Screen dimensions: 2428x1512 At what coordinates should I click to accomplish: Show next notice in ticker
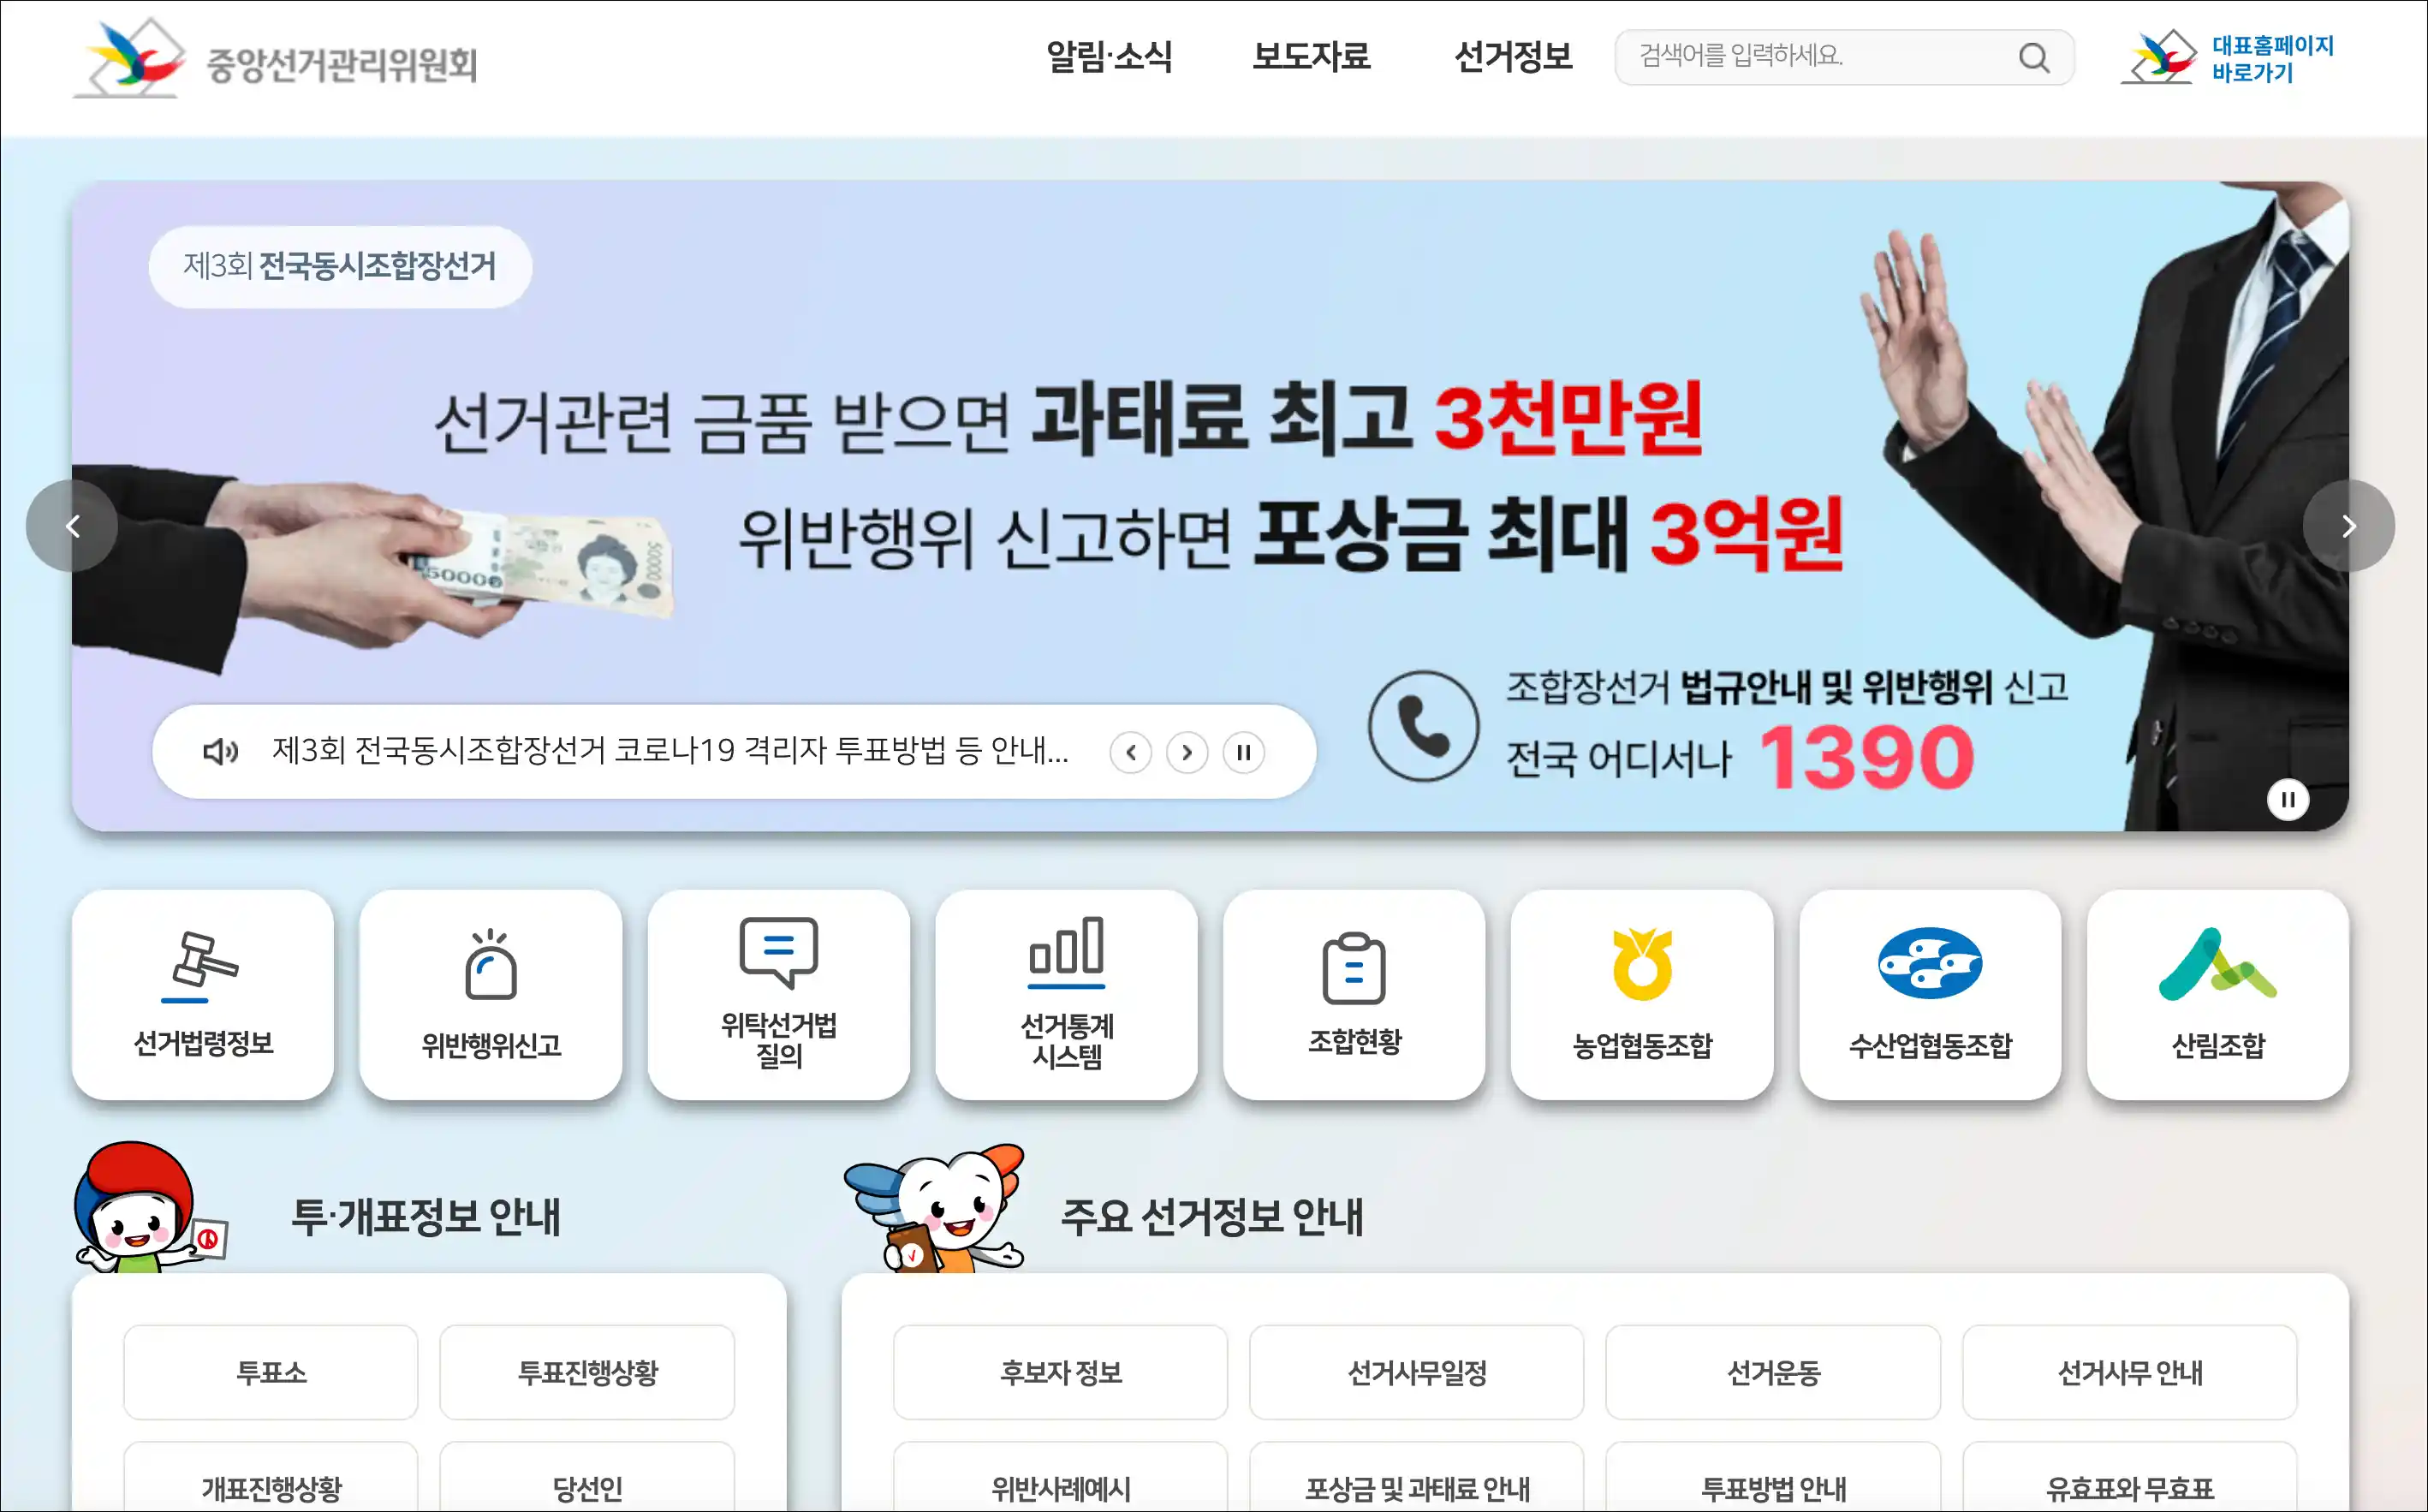(x=1187, y=752)
